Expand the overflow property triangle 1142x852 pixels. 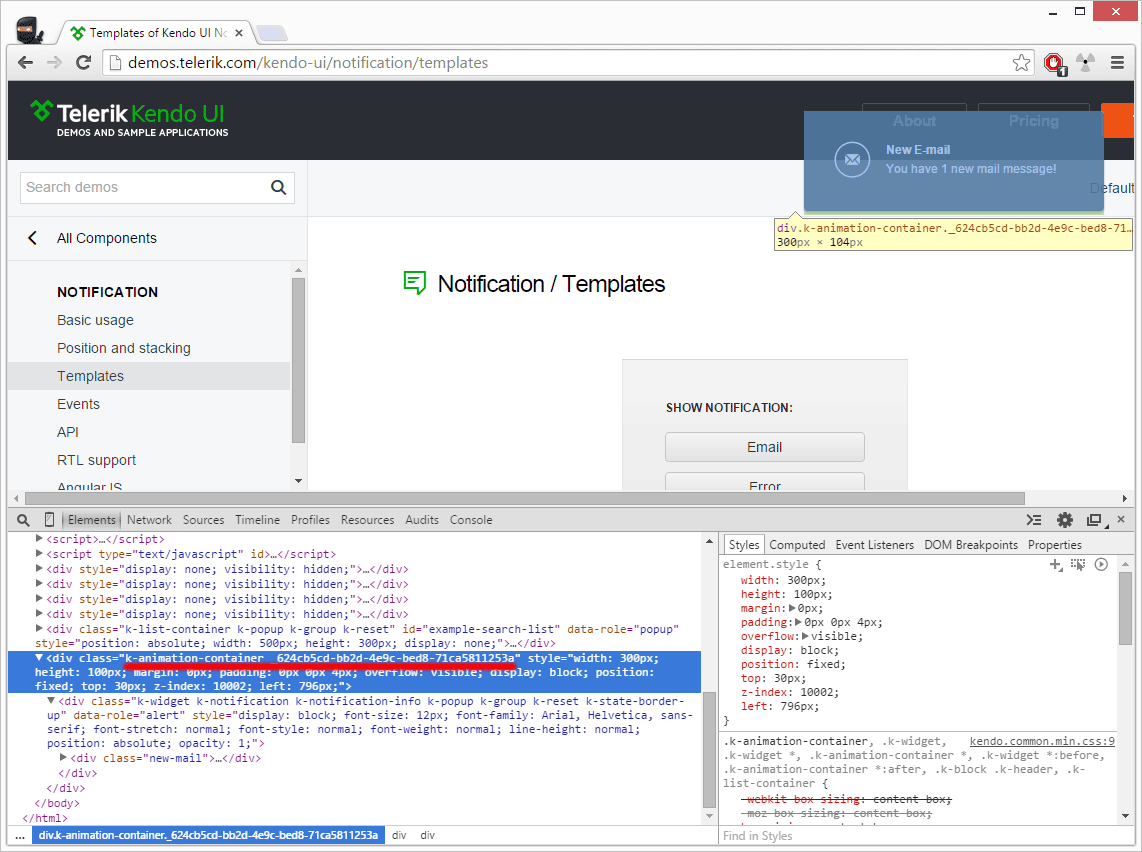pyautogui.click(x=806, y=636)
